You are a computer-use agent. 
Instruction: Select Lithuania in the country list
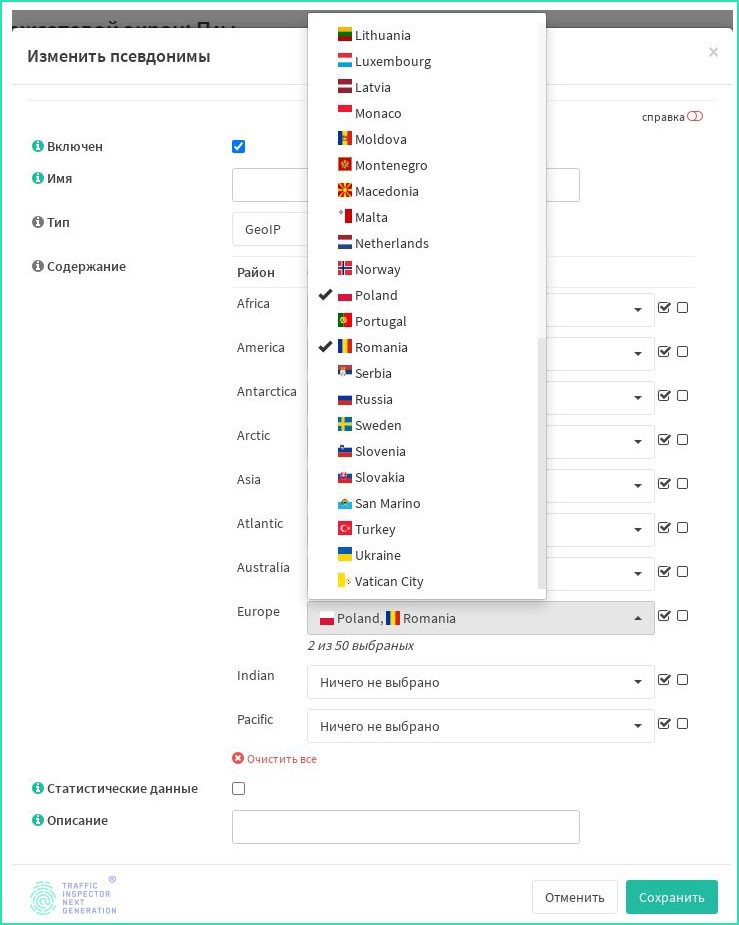tap(423, 35)
